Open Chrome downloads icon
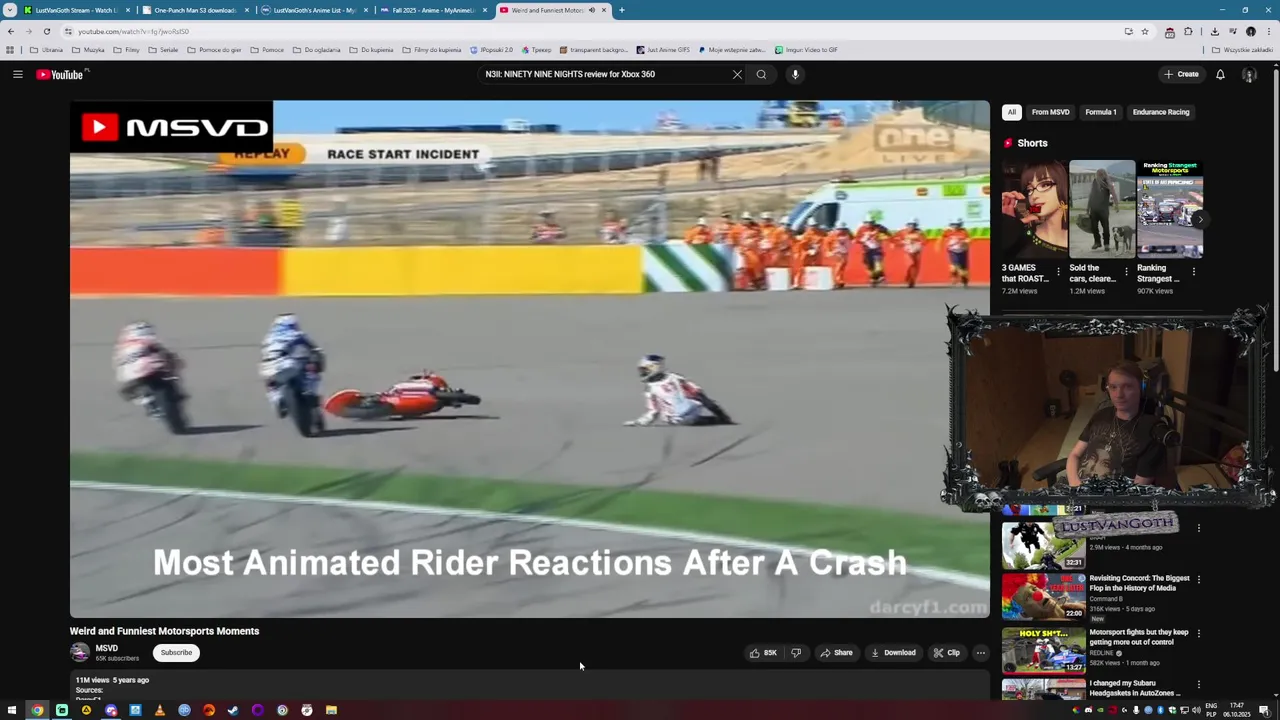 [1214, 31]
